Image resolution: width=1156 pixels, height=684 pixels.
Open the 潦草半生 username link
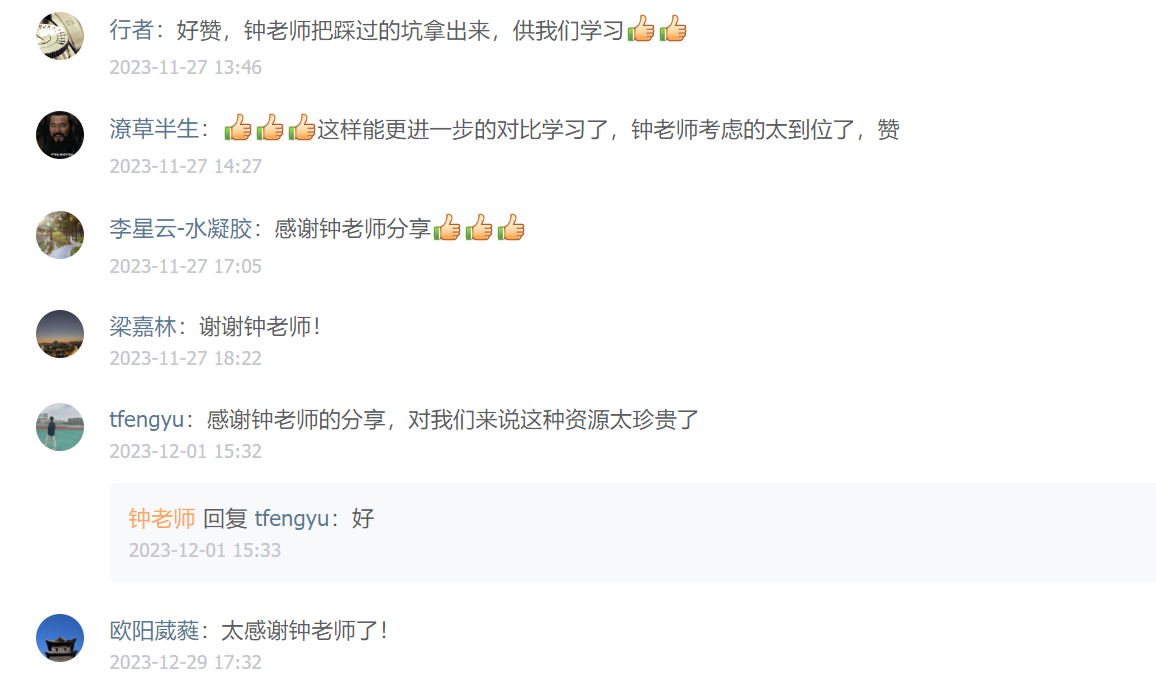[x=154, y=129]
